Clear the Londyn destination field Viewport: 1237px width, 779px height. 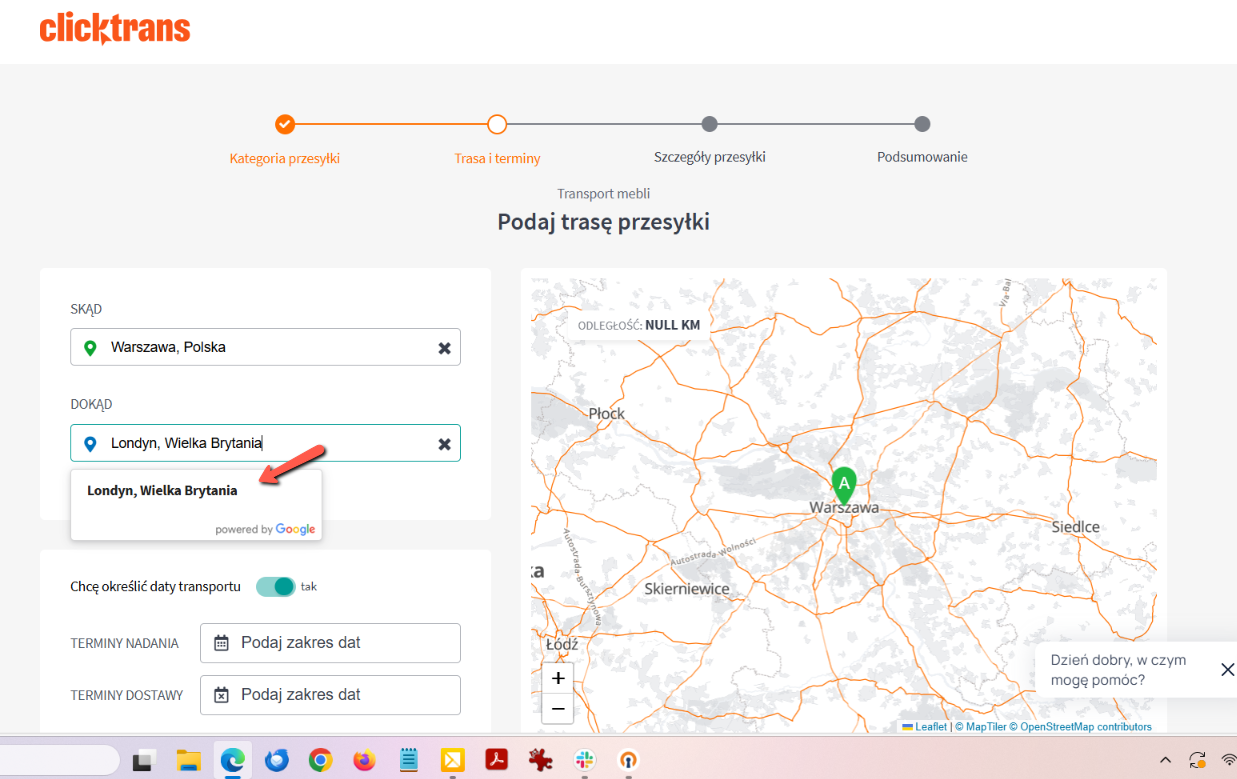coord(444,444)
